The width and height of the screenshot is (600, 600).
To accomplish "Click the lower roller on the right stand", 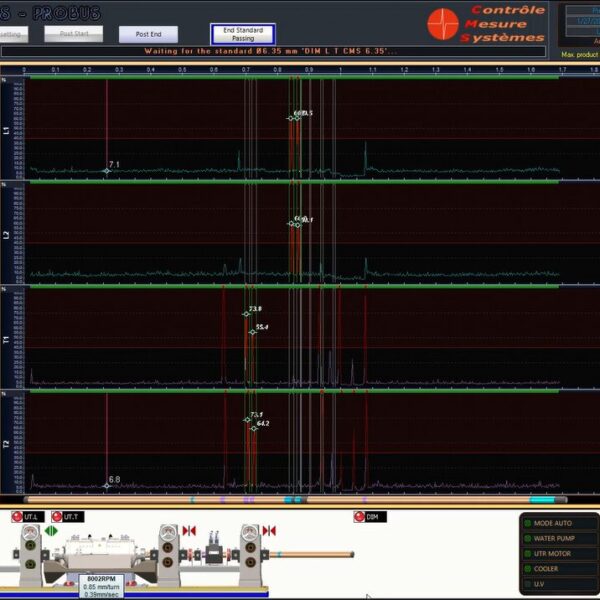I will click(250, 562).
